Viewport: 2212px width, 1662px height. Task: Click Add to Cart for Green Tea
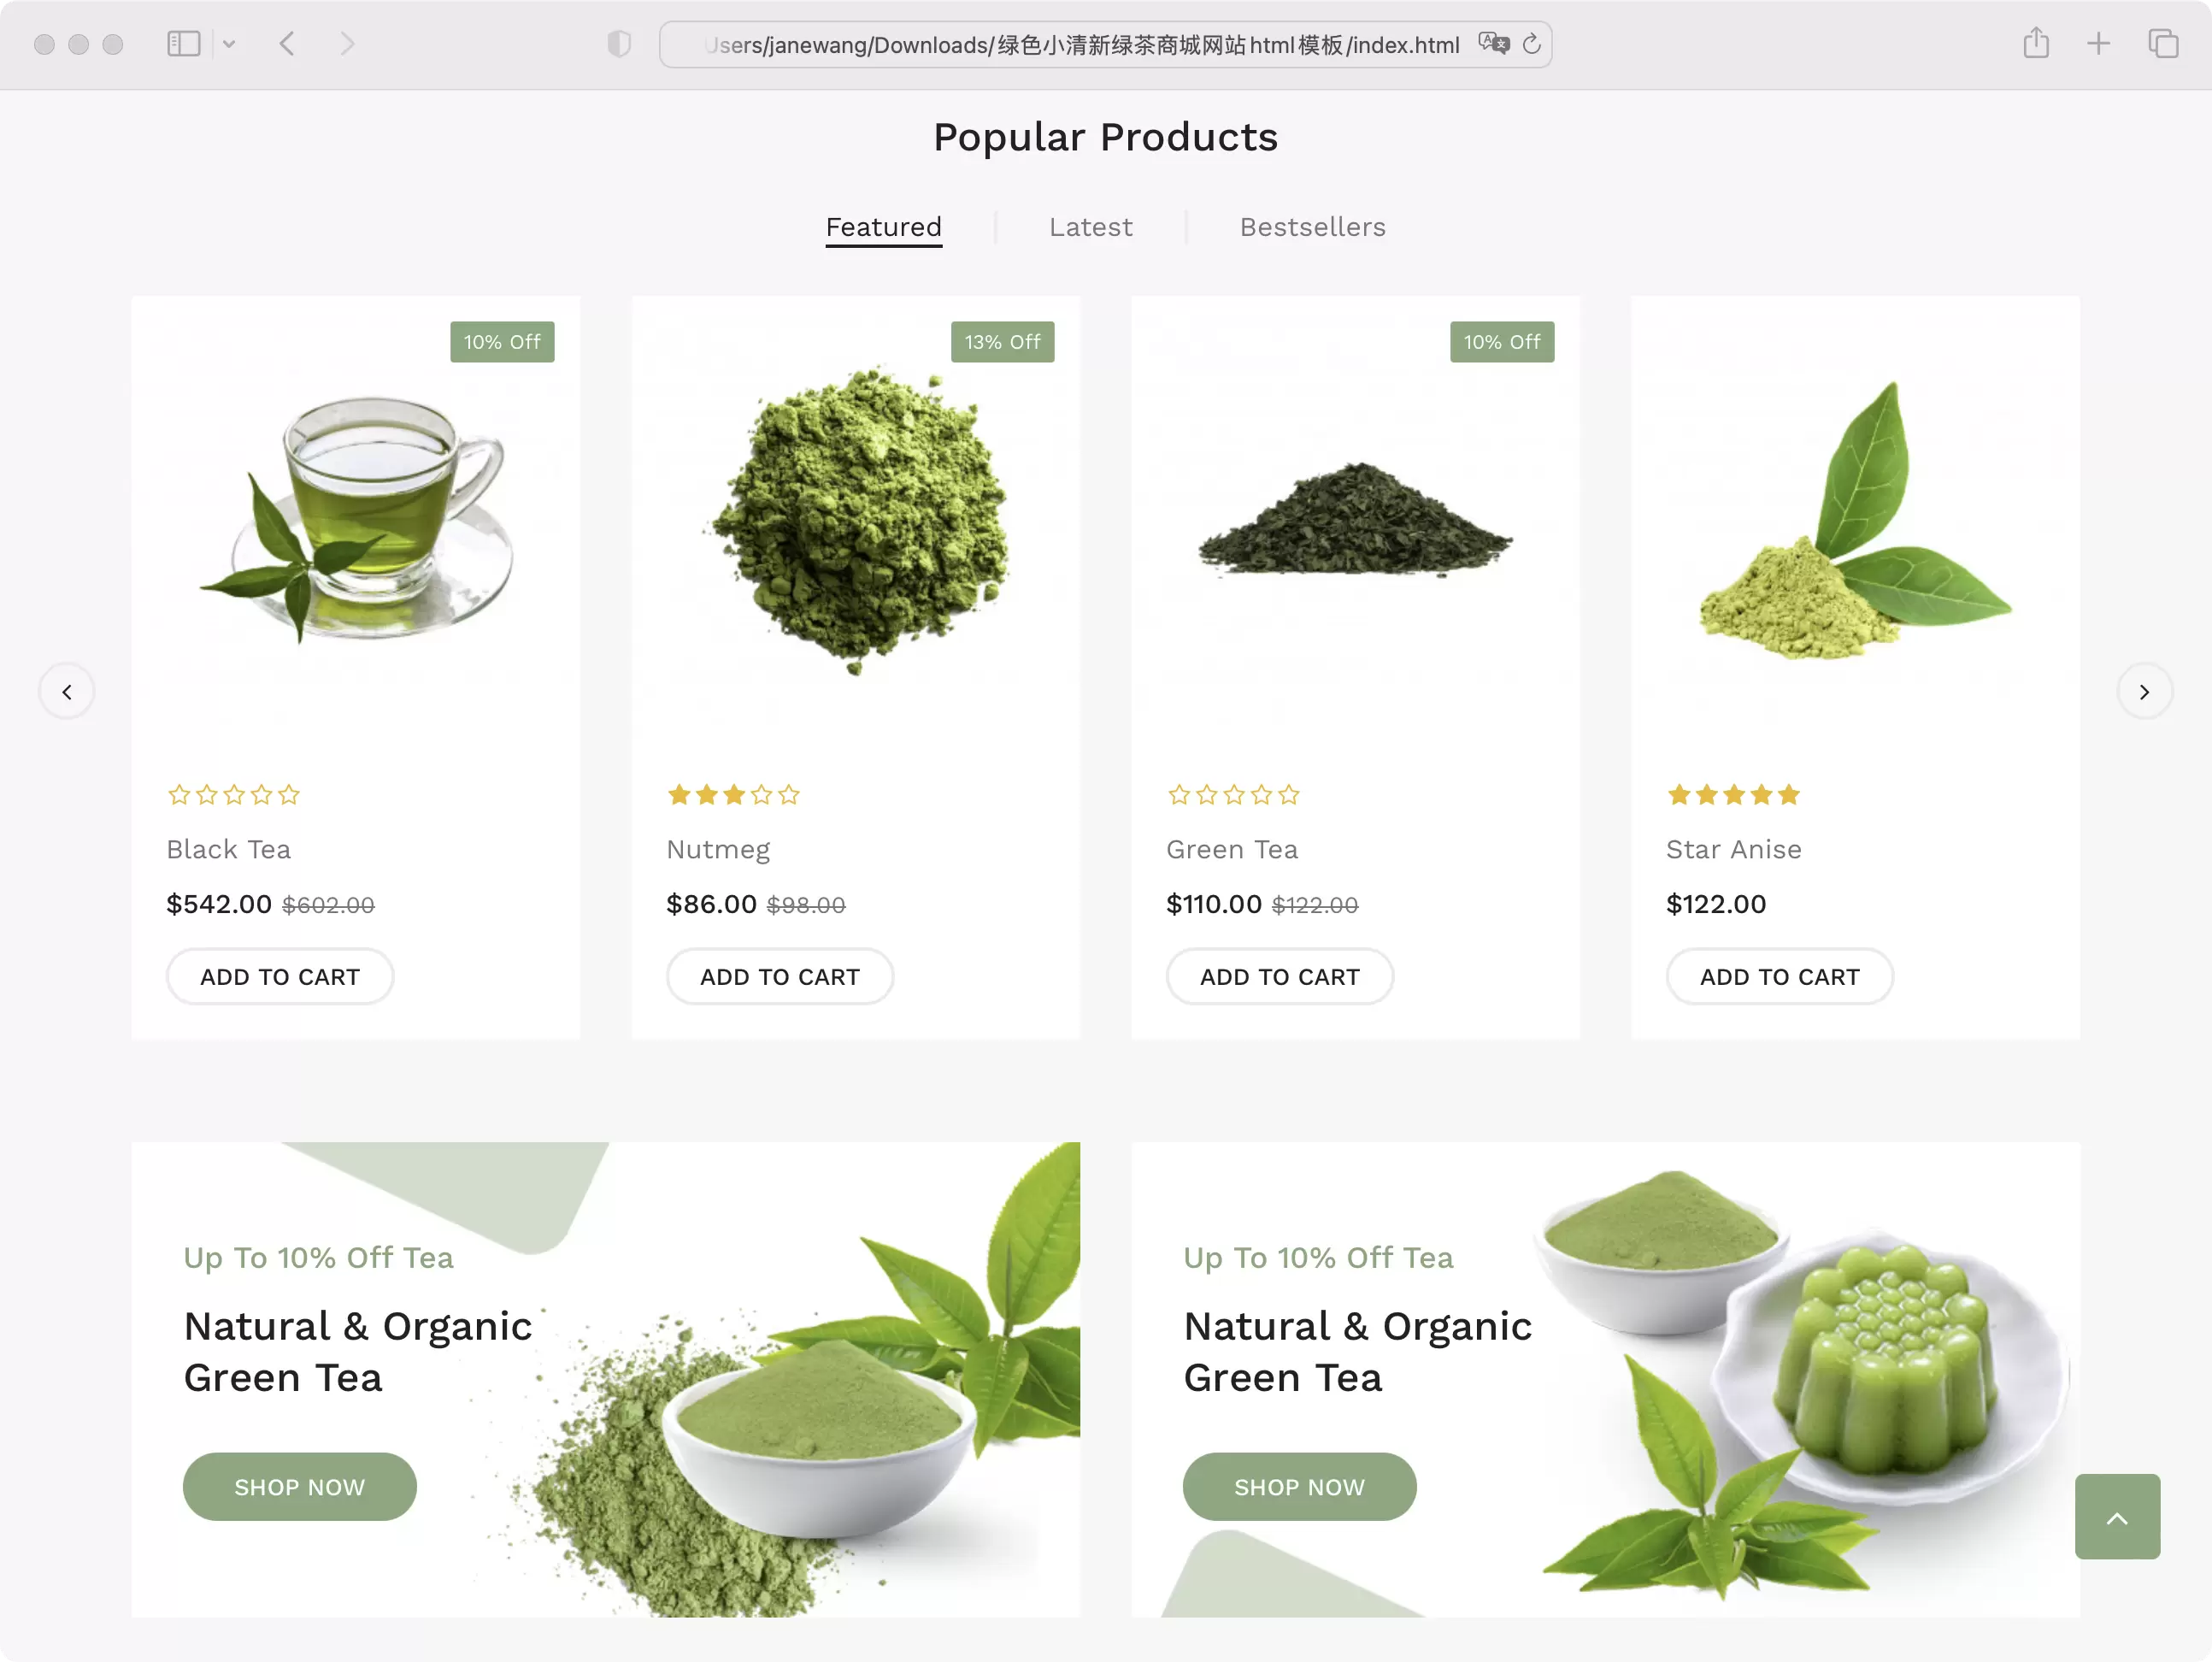tap(1279, 975)
